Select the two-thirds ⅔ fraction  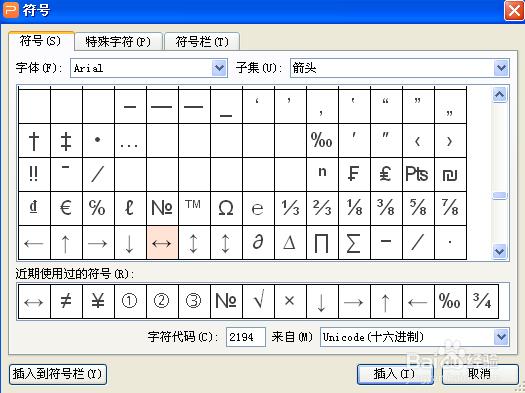pos(322,208)
